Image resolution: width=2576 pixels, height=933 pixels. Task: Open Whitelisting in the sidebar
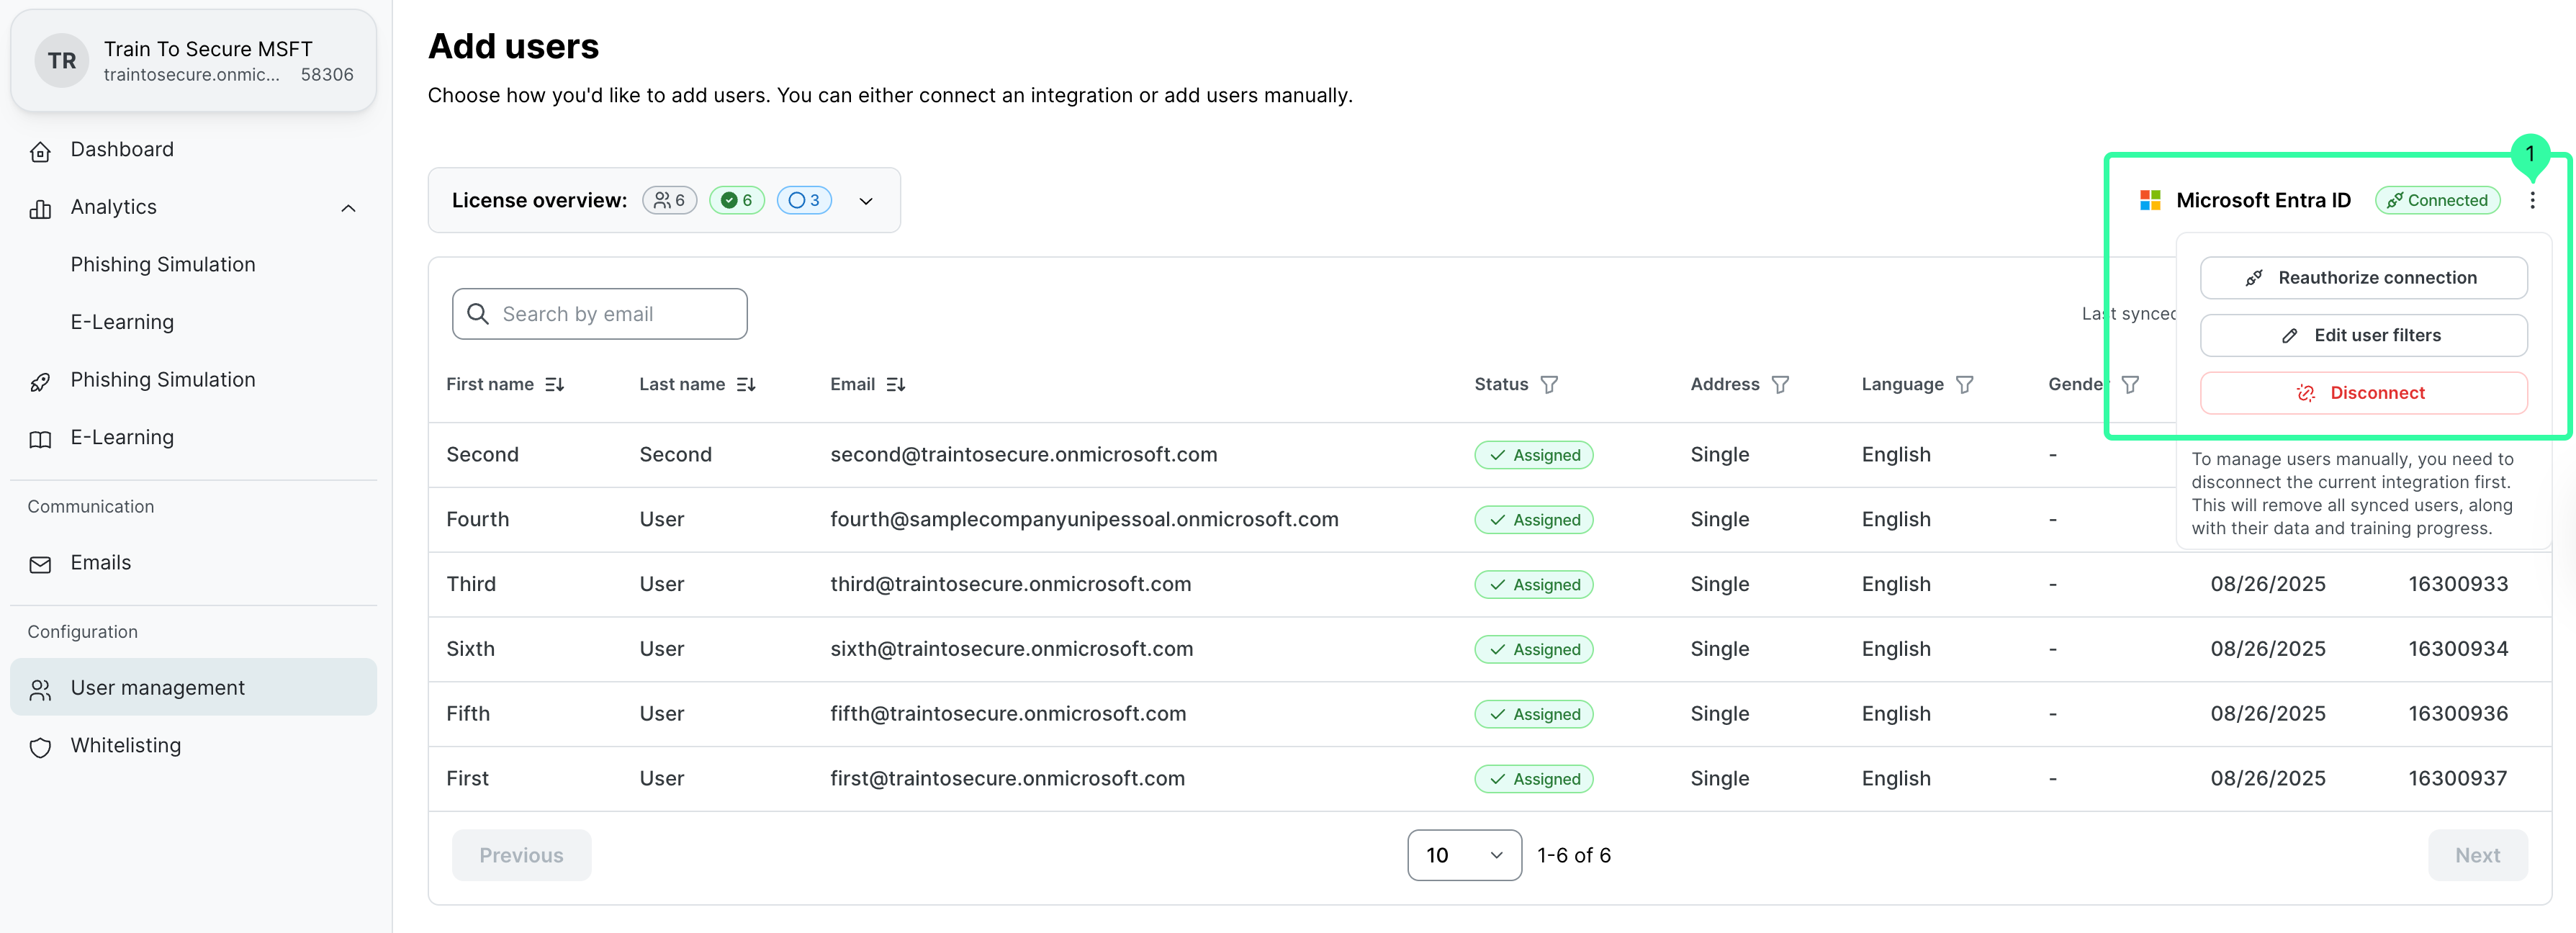[x=126, y=745]
